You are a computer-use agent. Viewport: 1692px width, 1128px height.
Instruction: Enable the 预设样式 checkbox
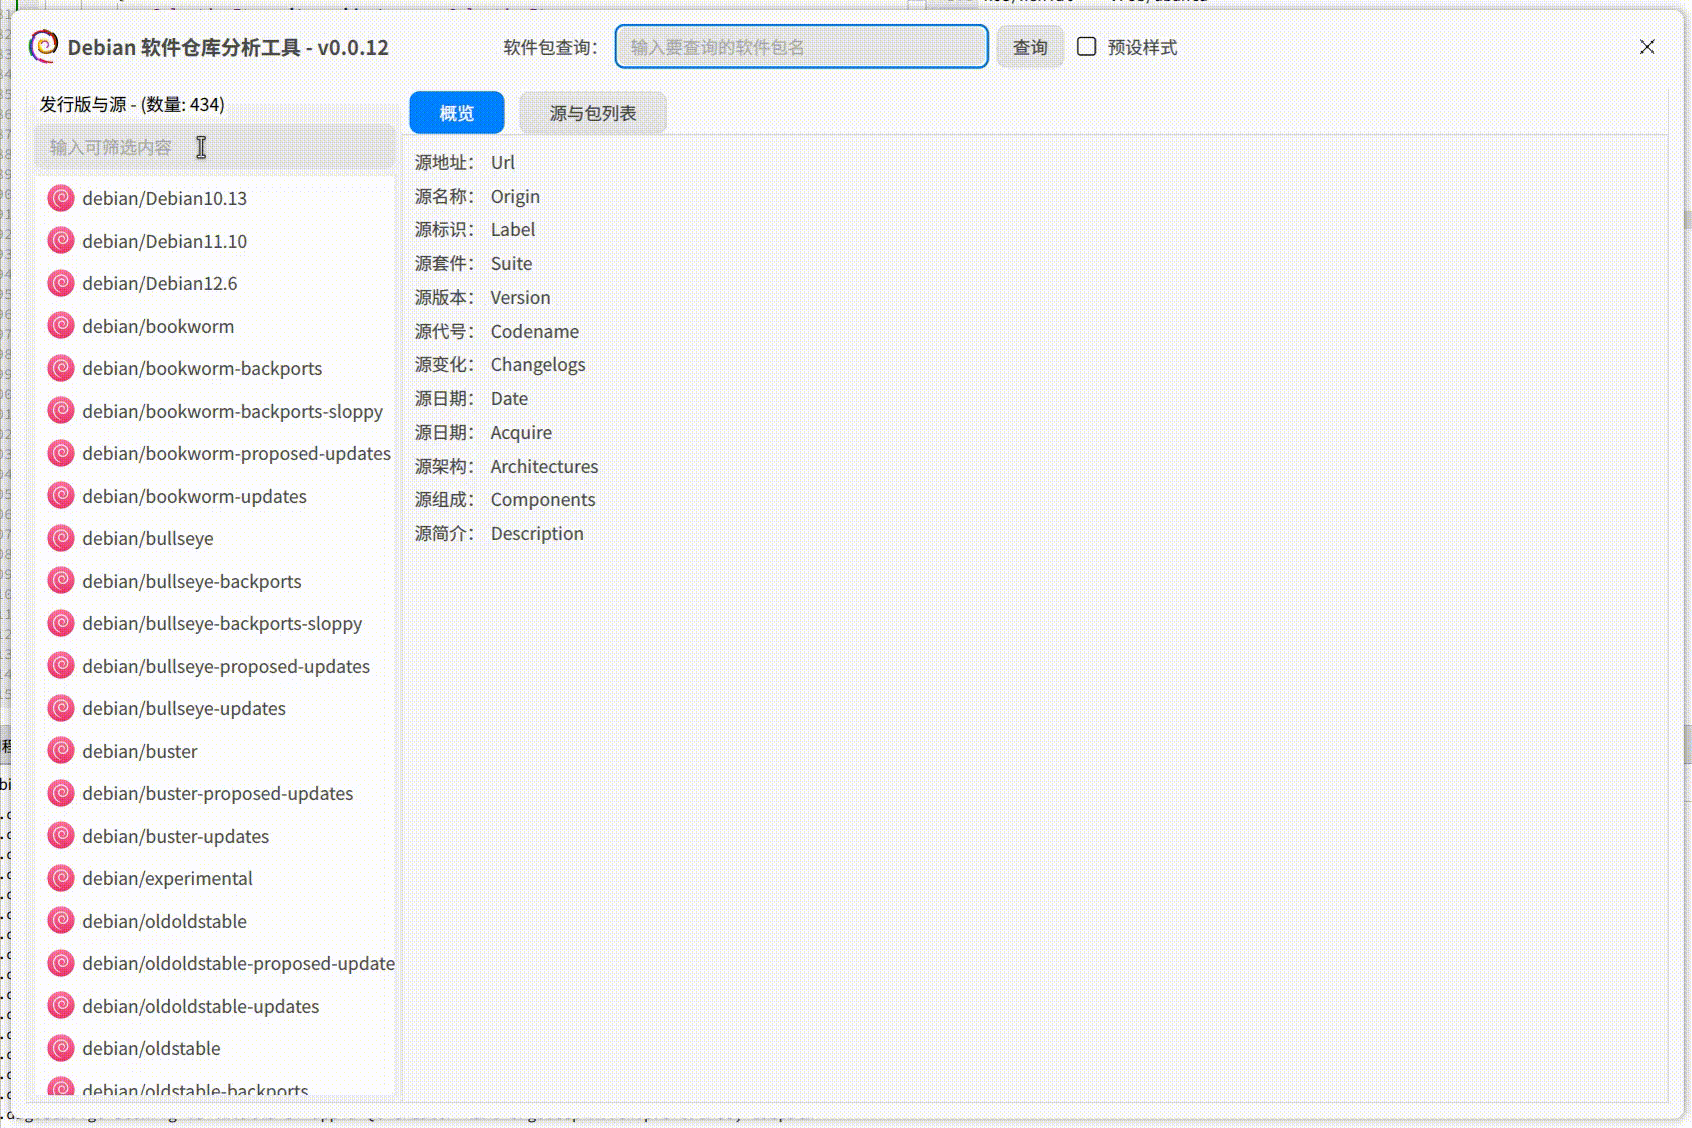tap(1086, 46)
